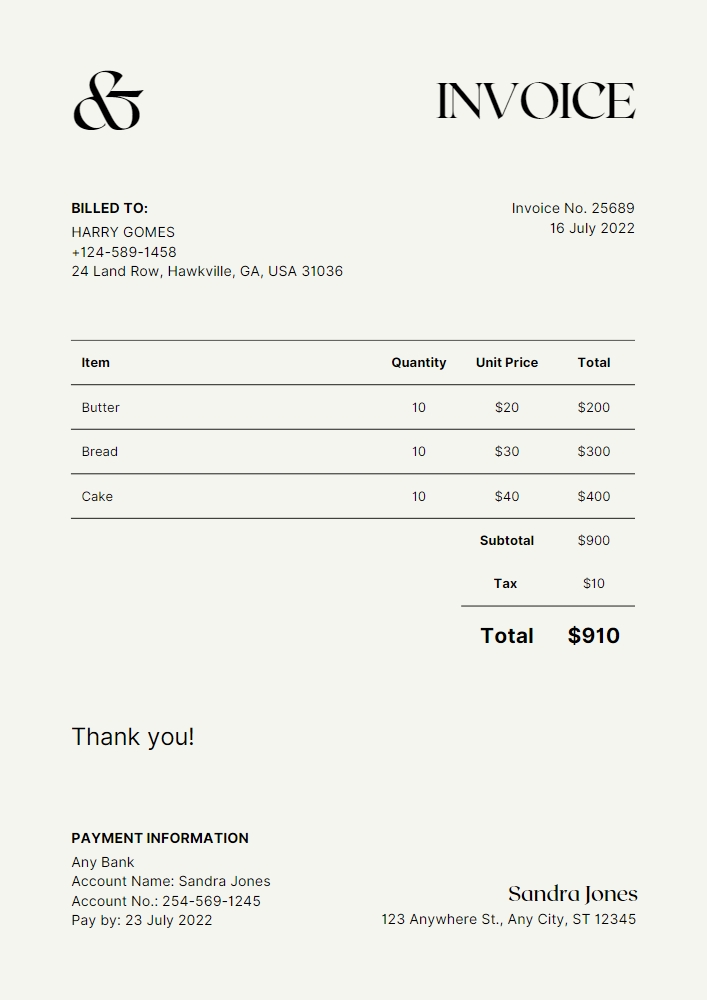Image resolution: width=707 pixels, height=1000 pixels.
Task: Click the Invoice No. 25689 text
Action: pos(573,208)
